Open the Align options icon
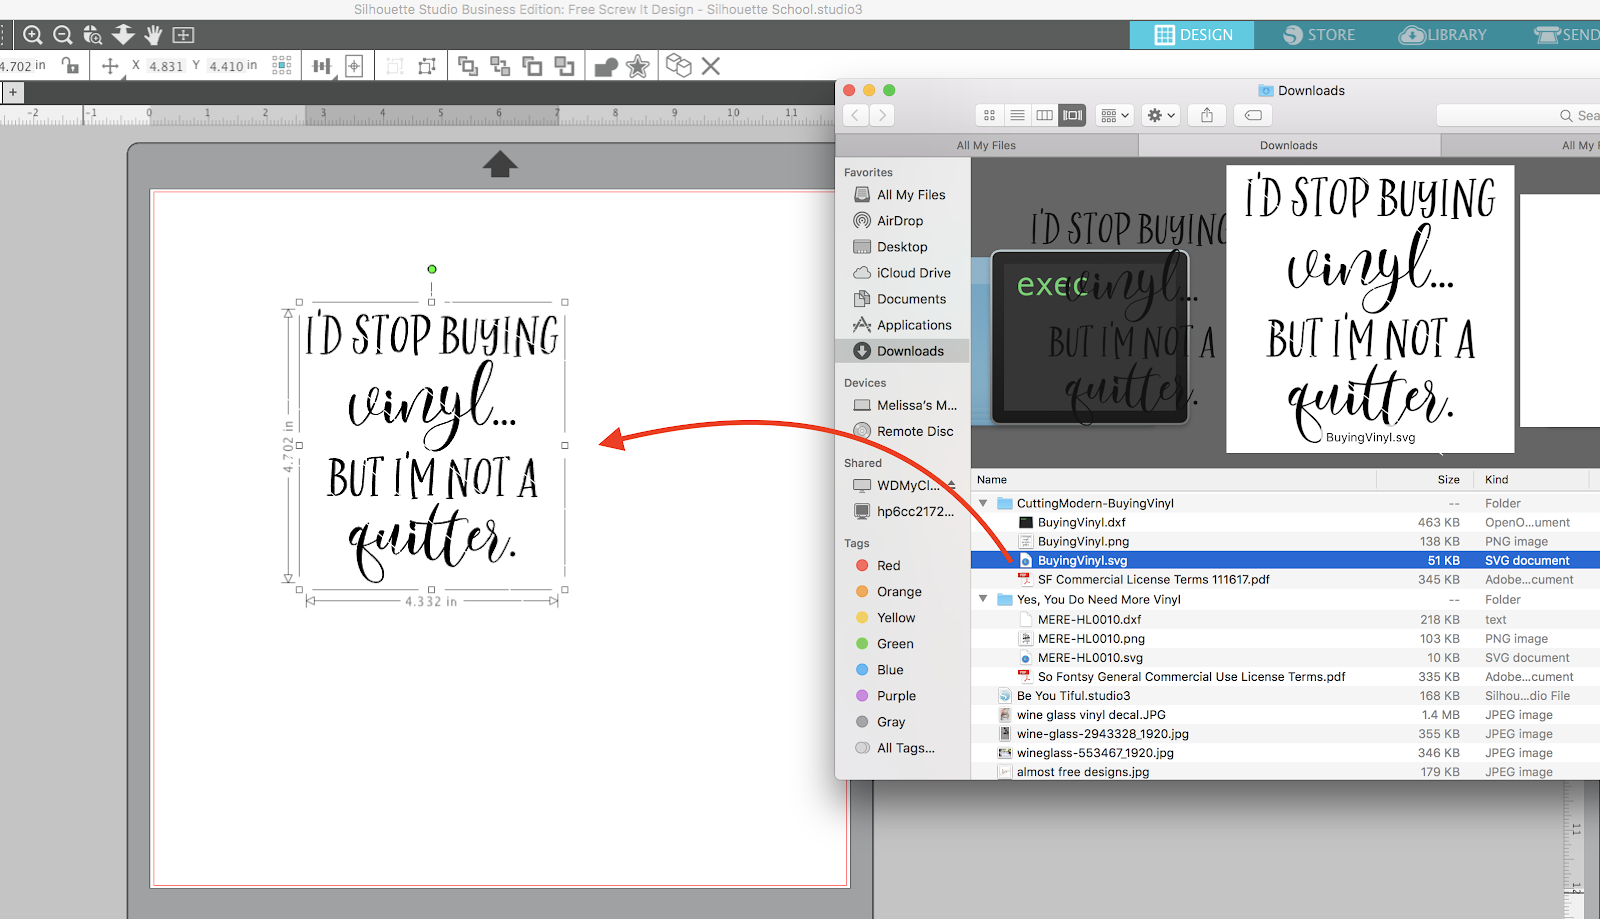 pos(322,66)
